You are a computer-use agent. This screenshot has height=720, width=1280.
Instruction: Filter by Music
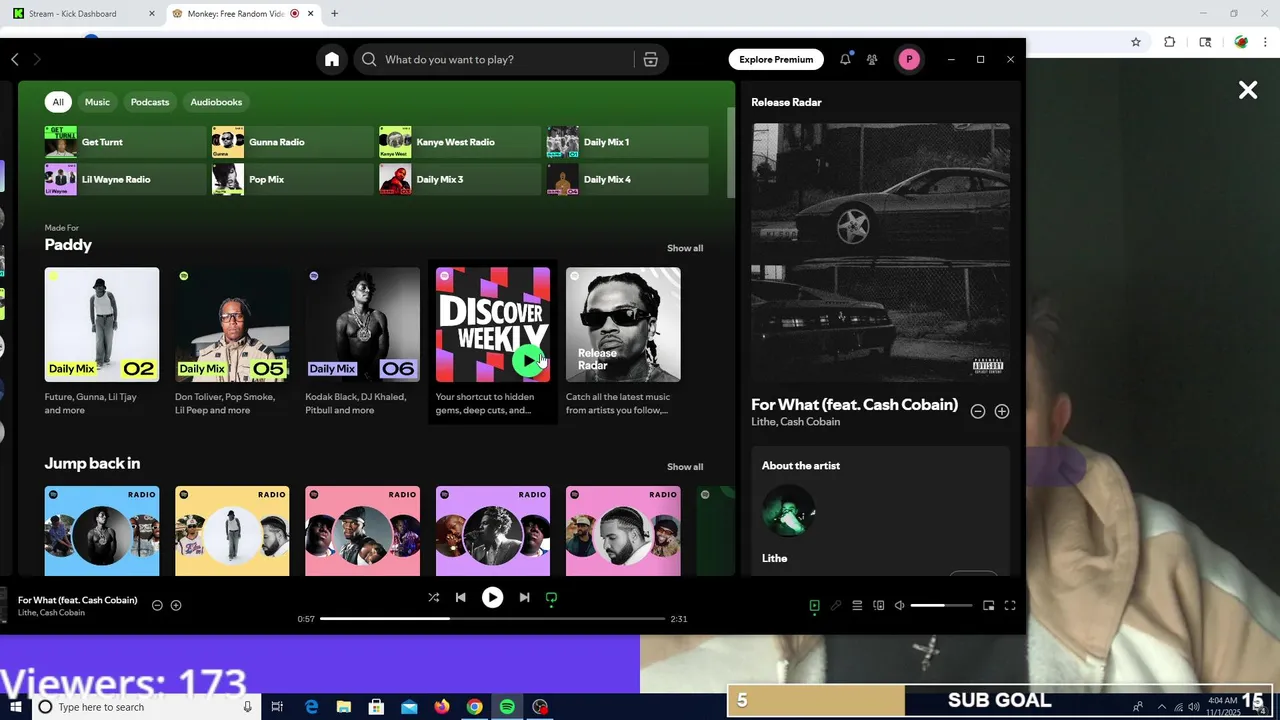[97, 102]
